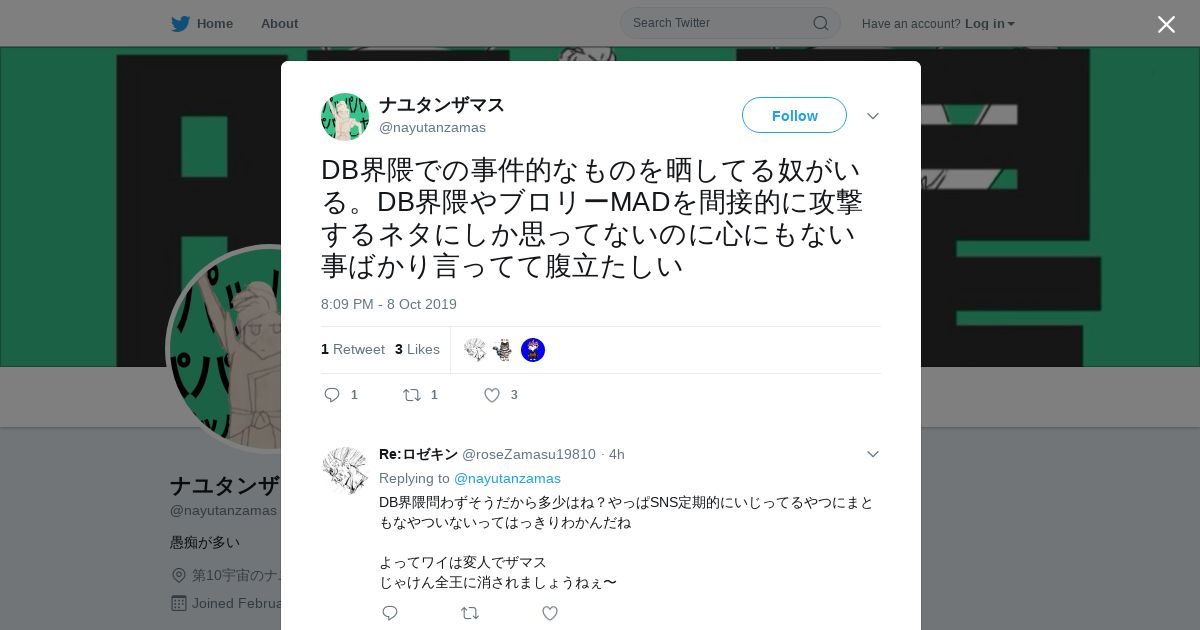Viewport: 1200px width, 630px height.
Task: Open blue avatar of third liker
Action: pyautogui.click(x=533, y=350)
